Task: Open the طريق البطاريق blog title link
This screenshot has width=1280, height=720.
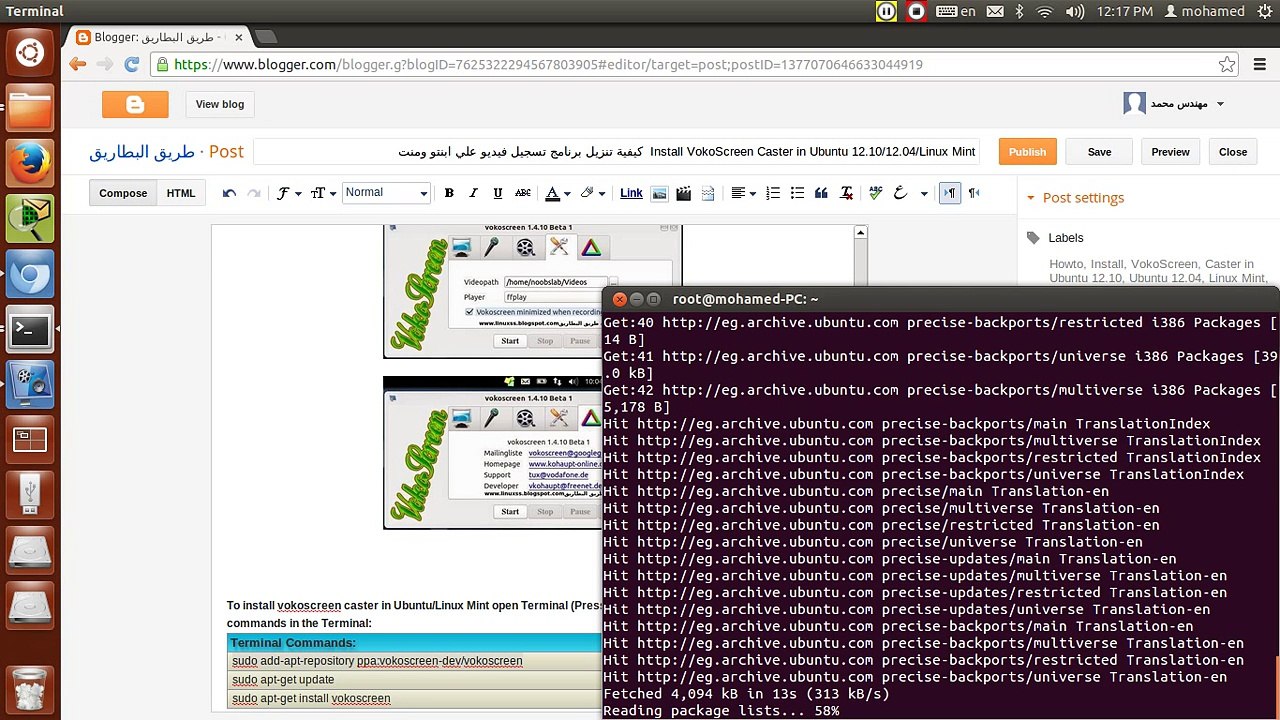Action: tap(142, 152)
